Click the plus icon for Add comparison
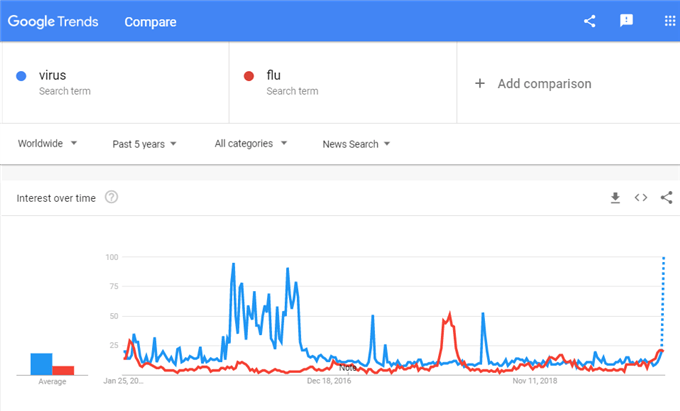 pyautogui.click(x=480, y=83)
